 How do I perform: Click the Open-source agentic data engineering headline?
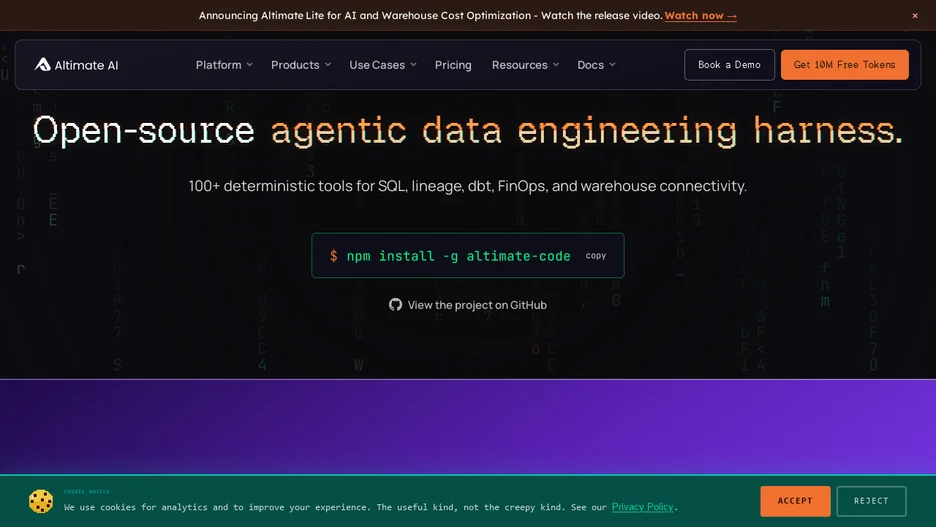tap(467, 131)
